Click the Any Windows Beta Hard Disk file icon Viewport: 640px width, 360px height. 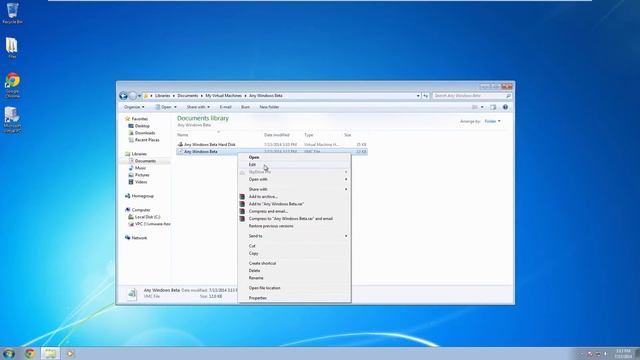180,144
